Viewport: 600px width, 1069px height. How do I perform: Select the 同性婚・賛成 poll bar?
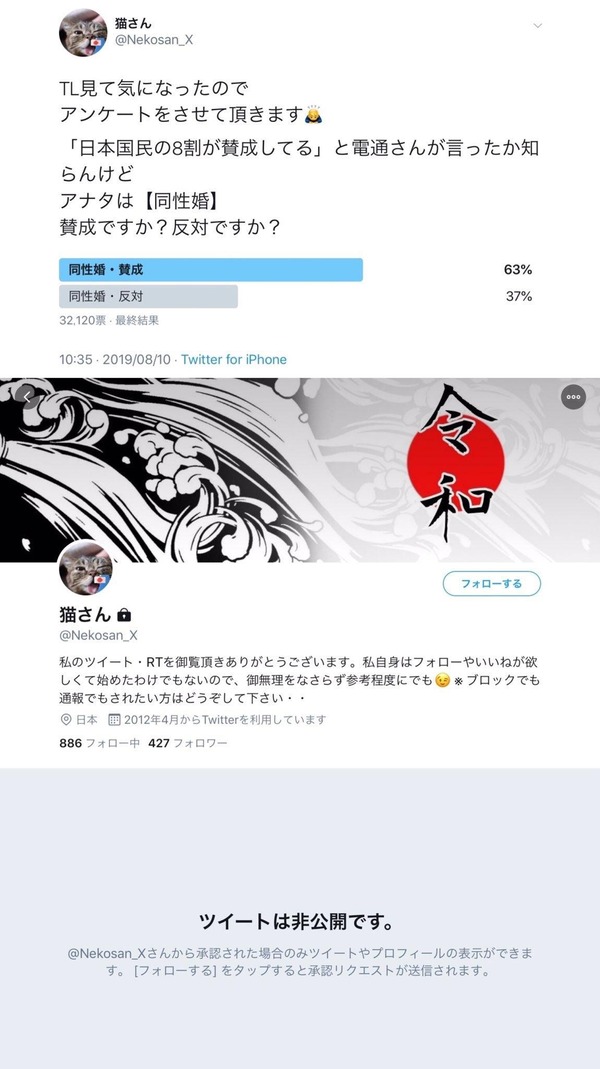coord(211,269)
